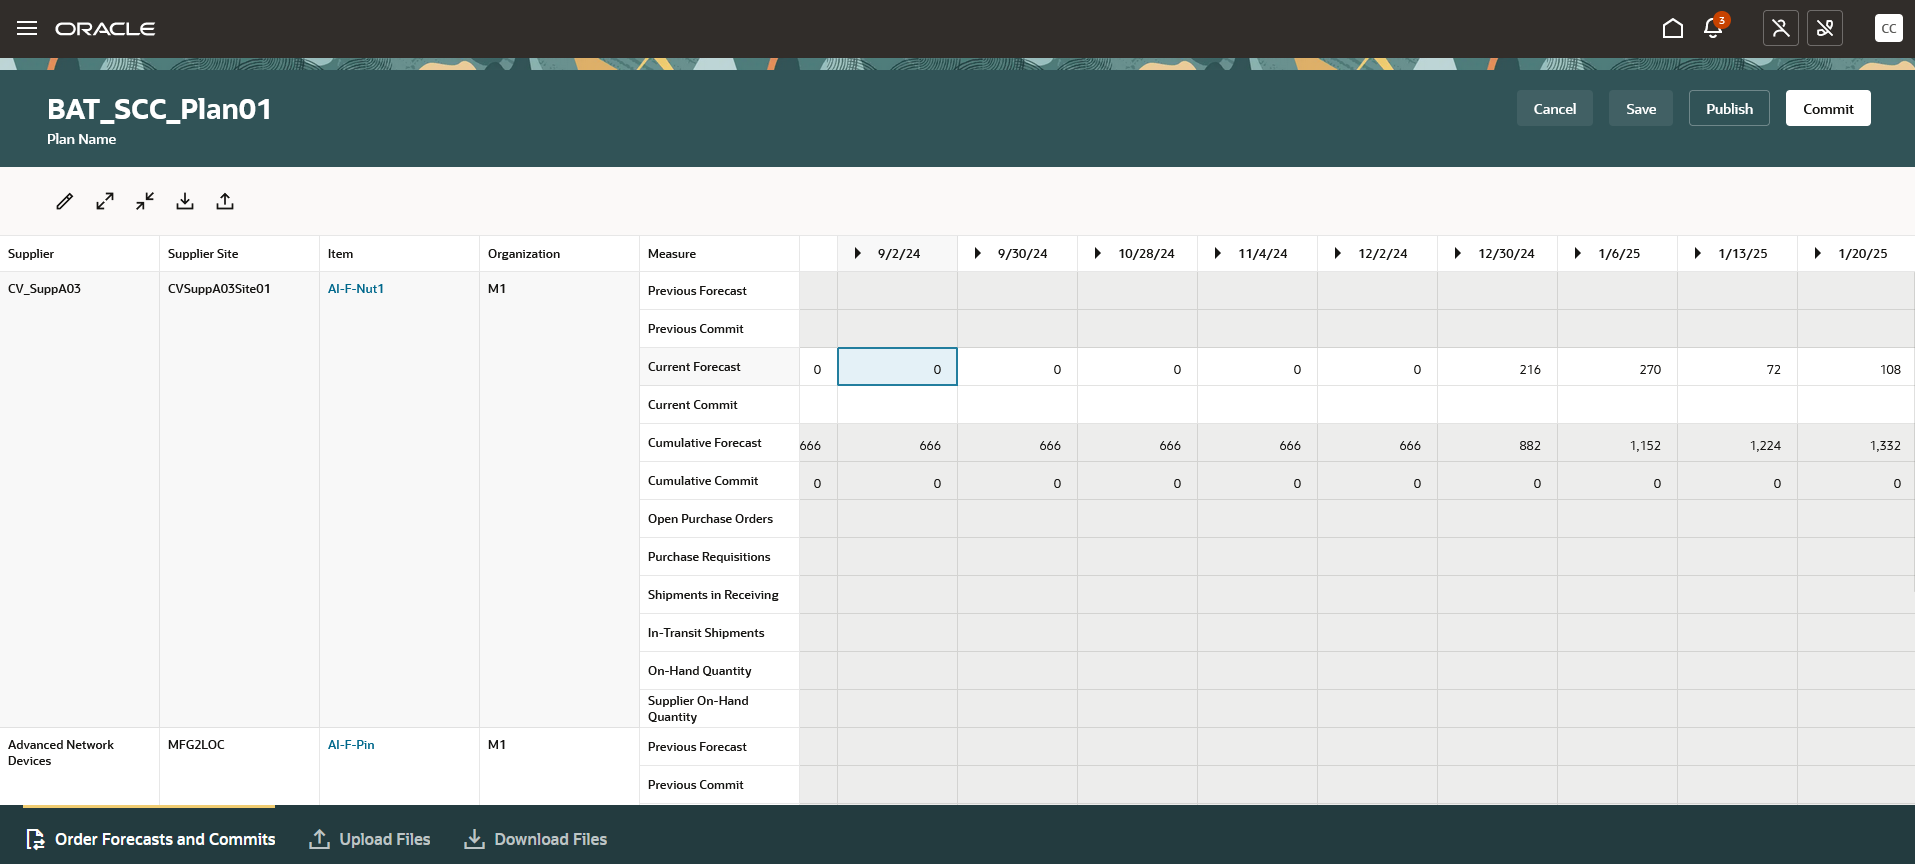Image resolution: width=1915 pixels, height=864 pixels.
Task: Select Current Forecast cell with value 72
Action: (x=1737, y=367)
